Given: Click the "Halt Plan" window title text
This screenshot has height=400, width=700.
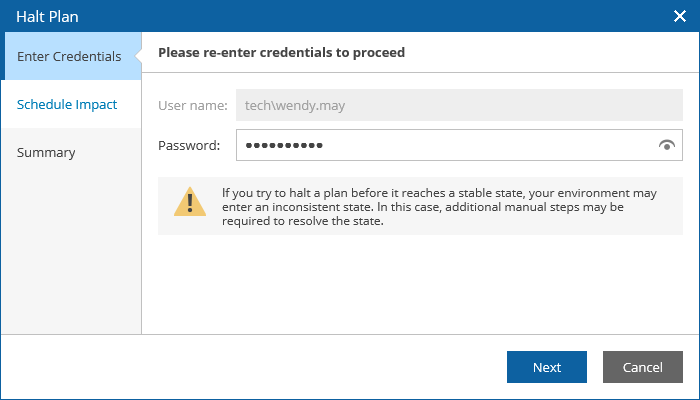Looking at the screenshot, I should pos(48,16).
